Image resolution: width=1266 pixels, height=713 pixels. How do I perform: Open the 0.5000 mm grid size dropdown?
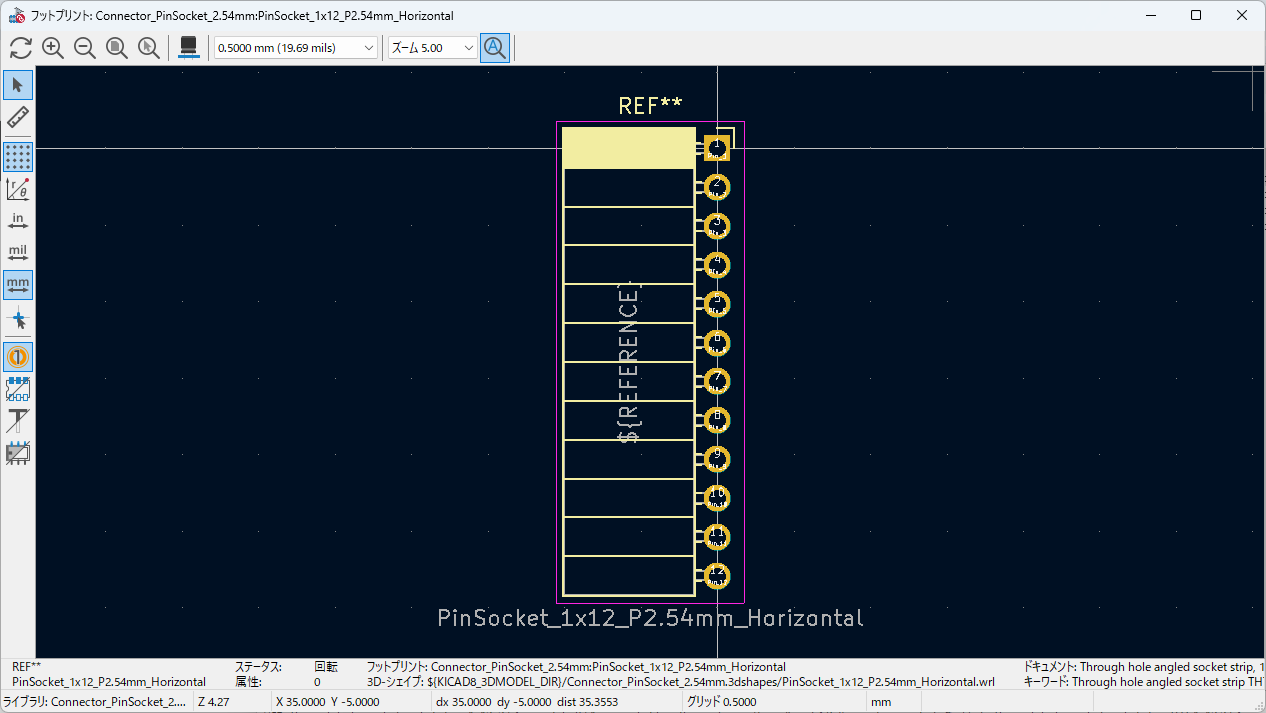pyautogui.click(x=296, y=48)
